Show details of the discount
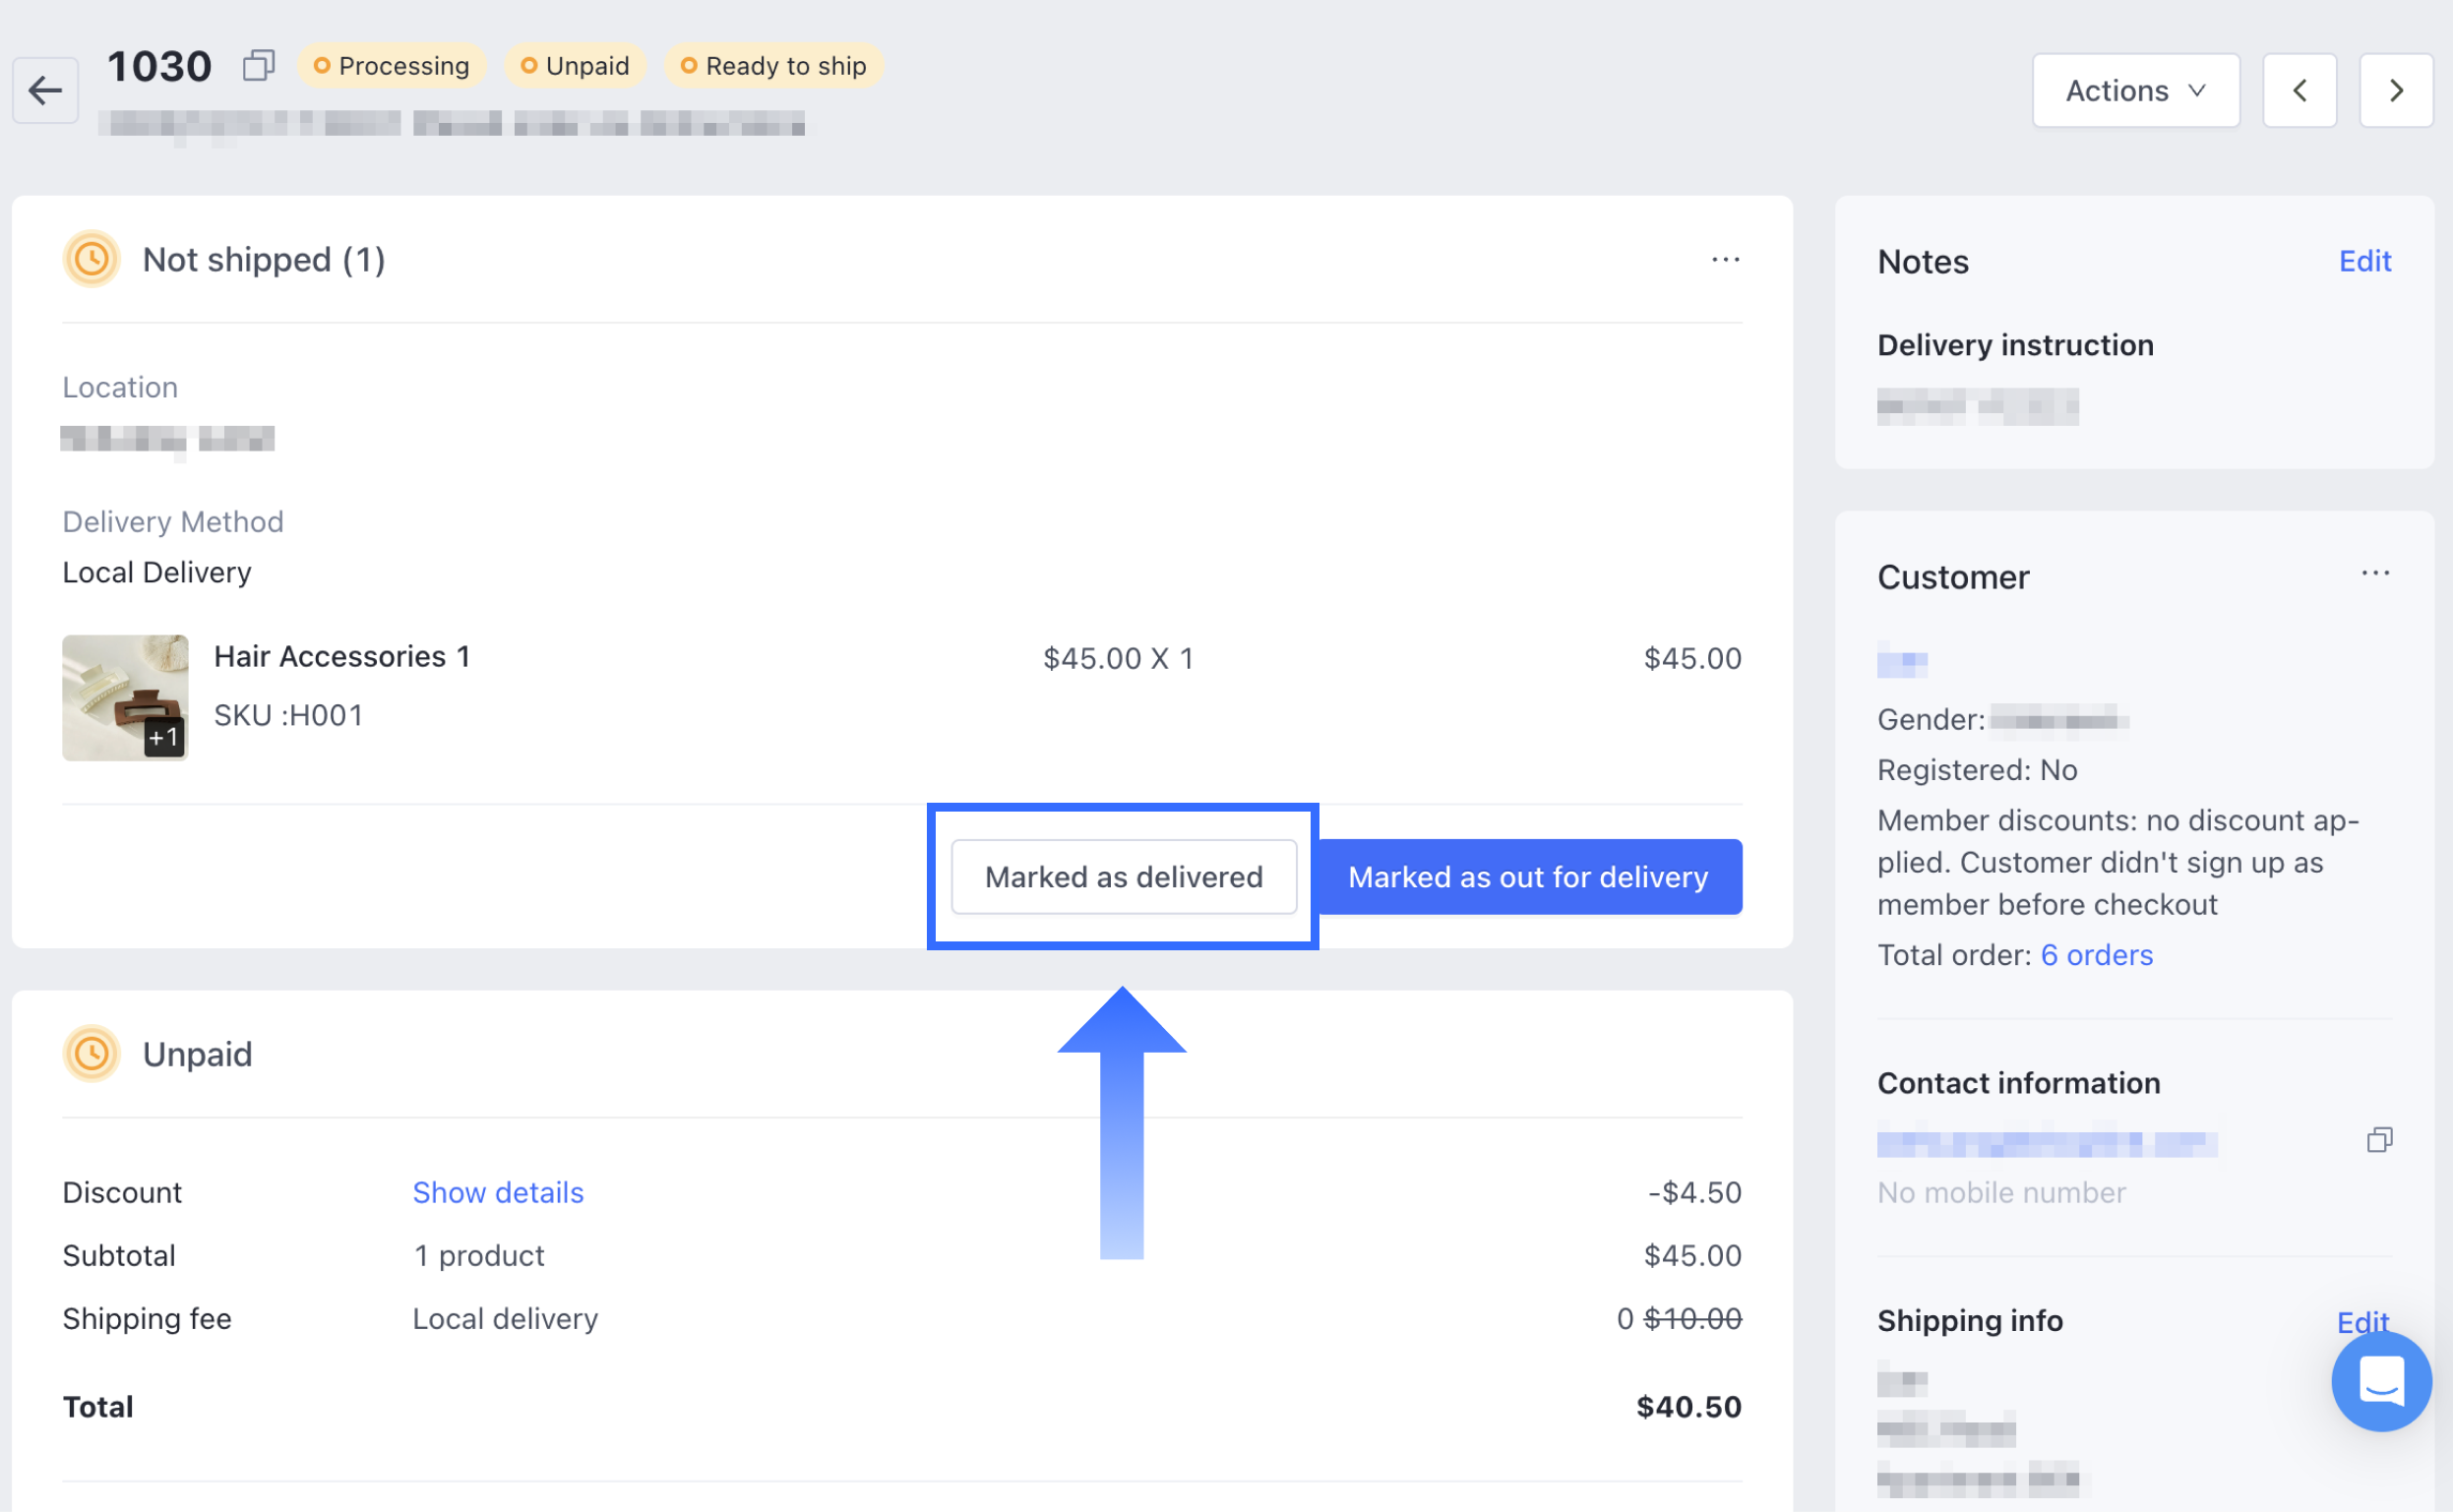 tap(497, 1192)
